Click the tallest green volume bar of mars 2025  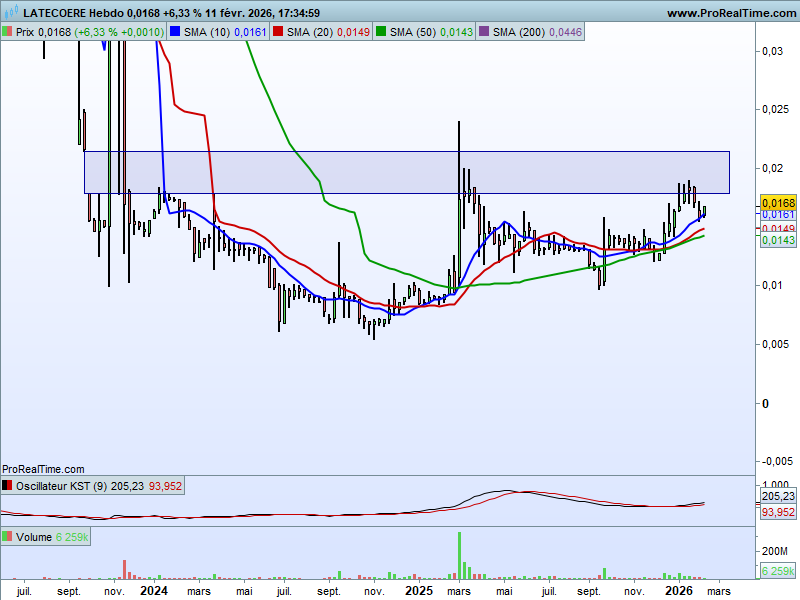point(459,556)
